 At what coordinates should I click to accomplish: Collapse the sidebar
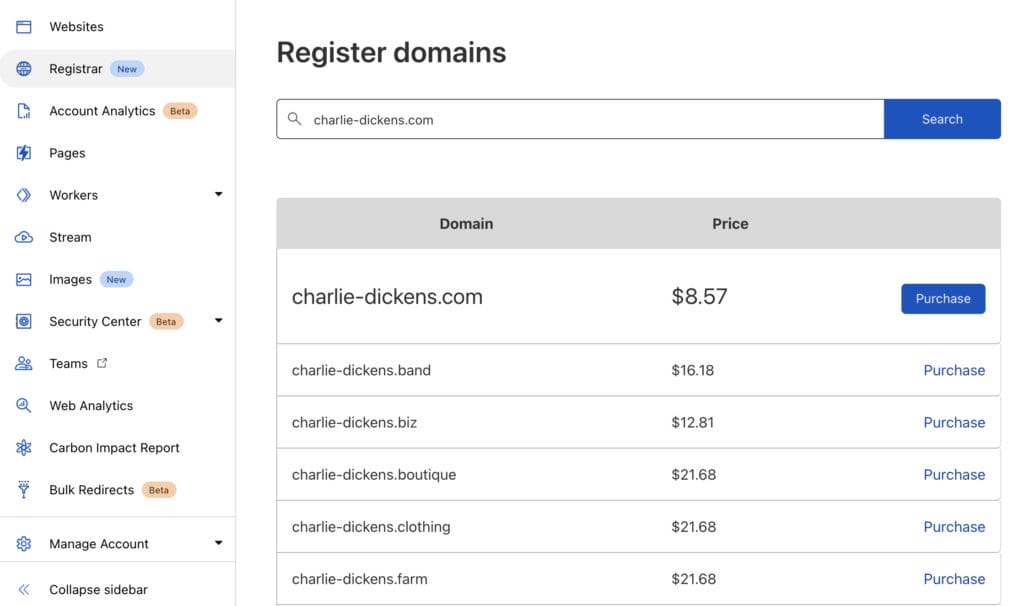25,589
